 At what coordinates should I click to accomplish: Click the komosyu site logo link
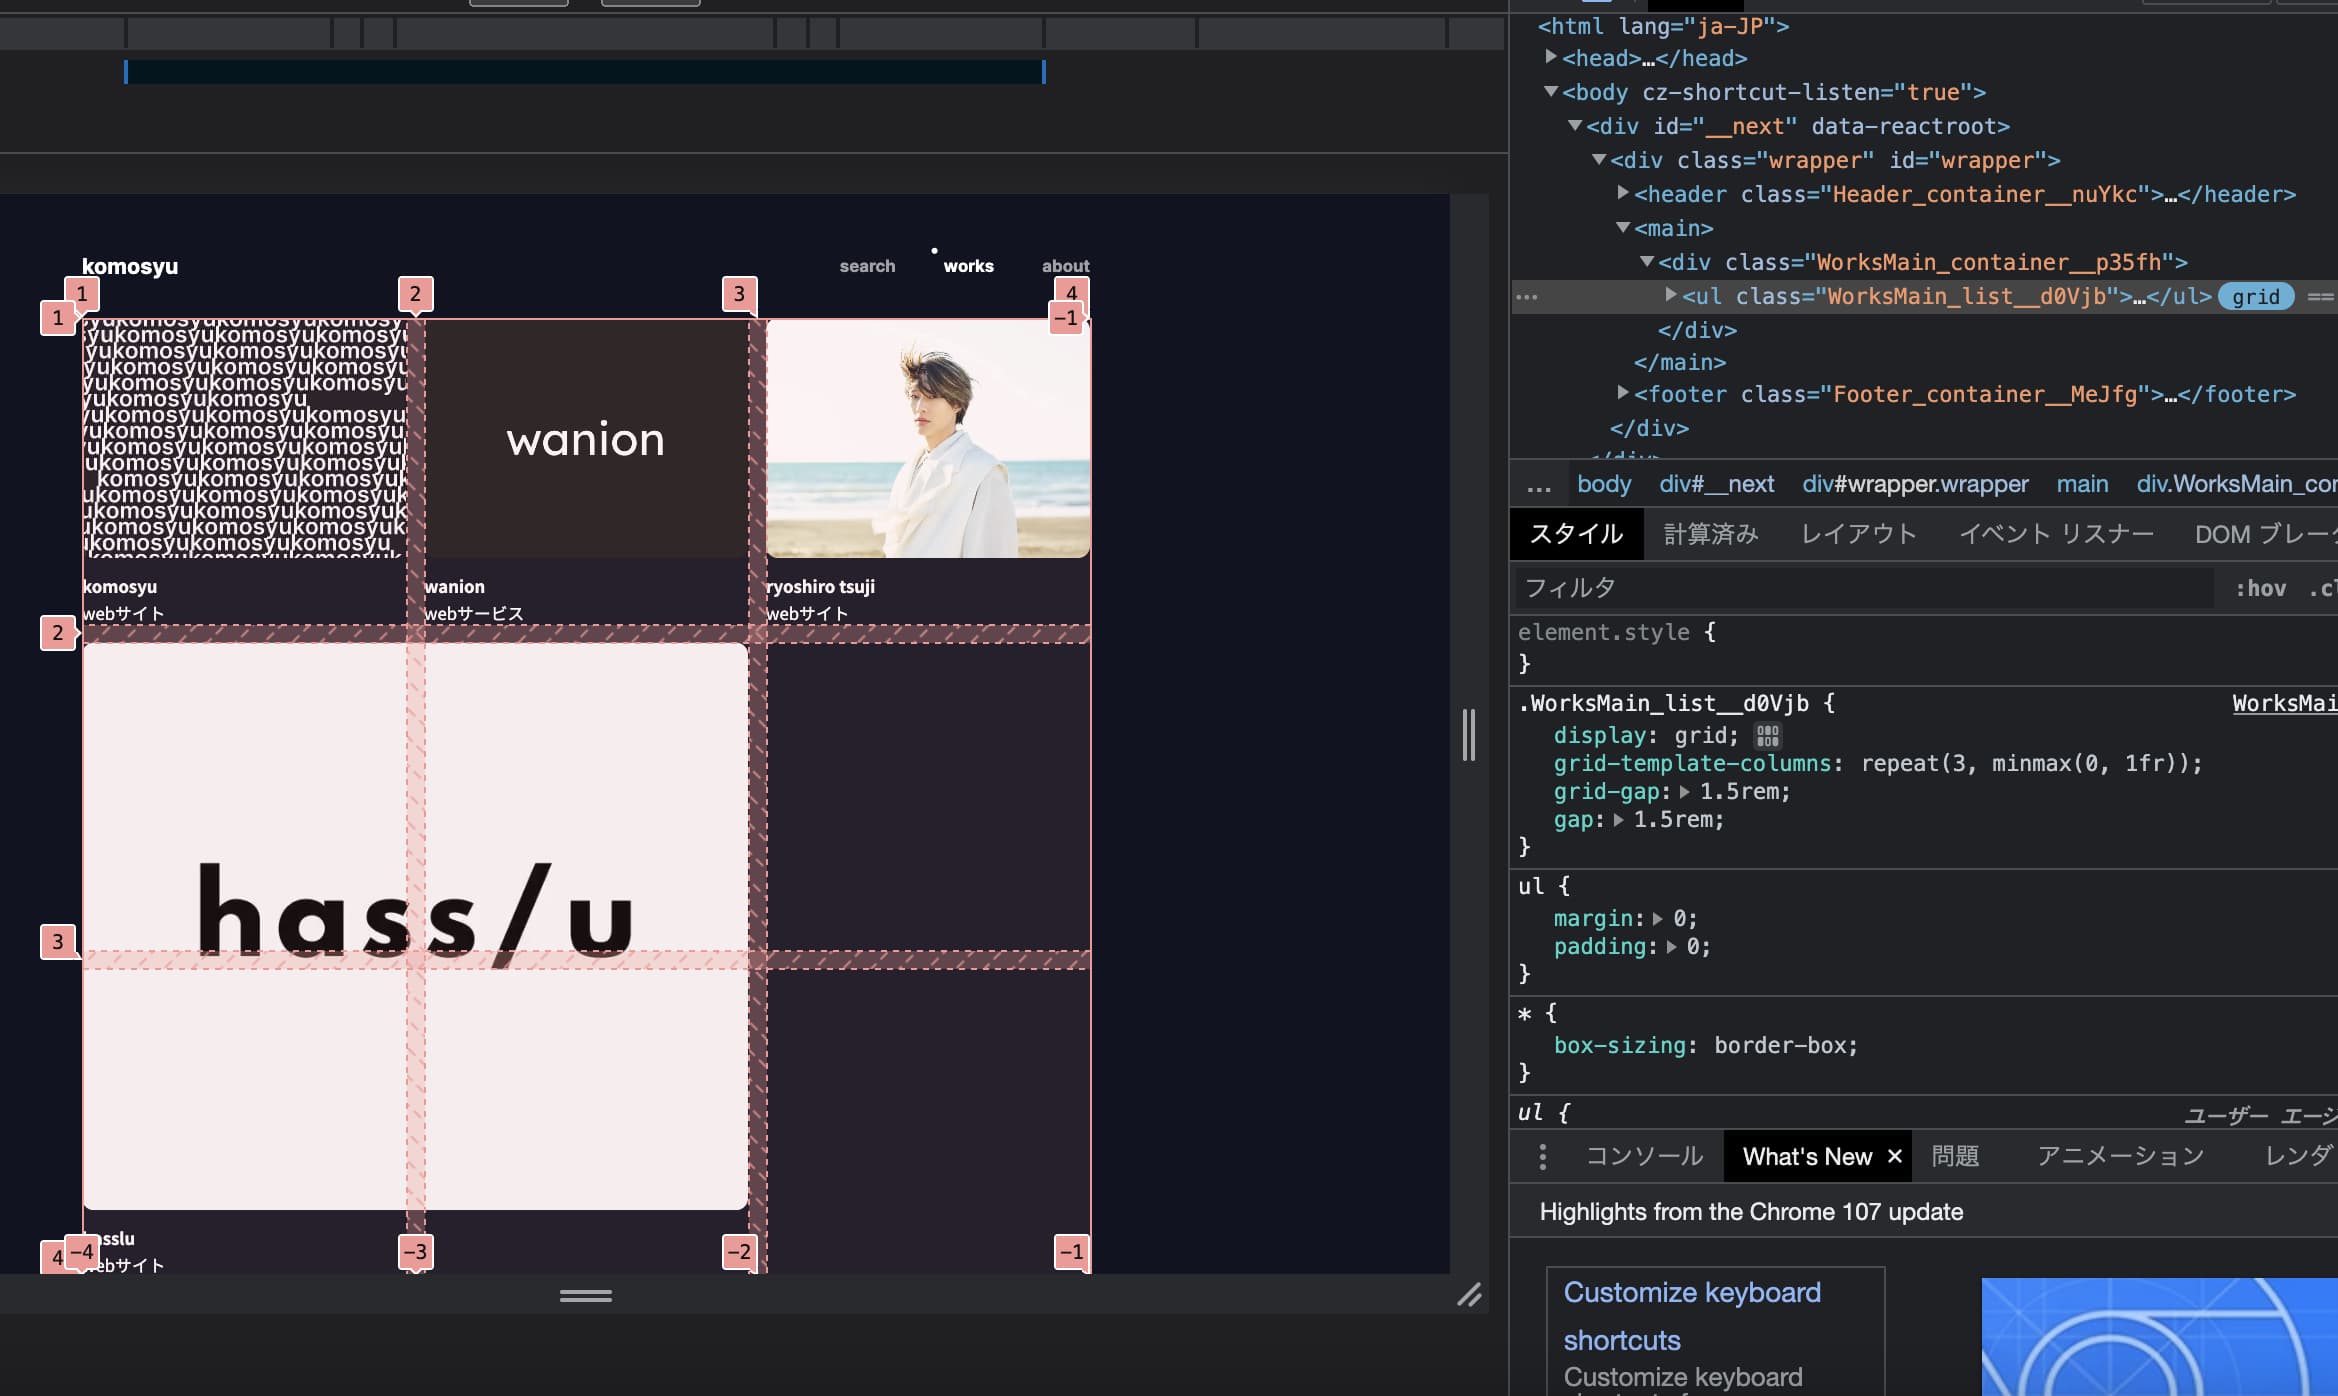[130, 266]
